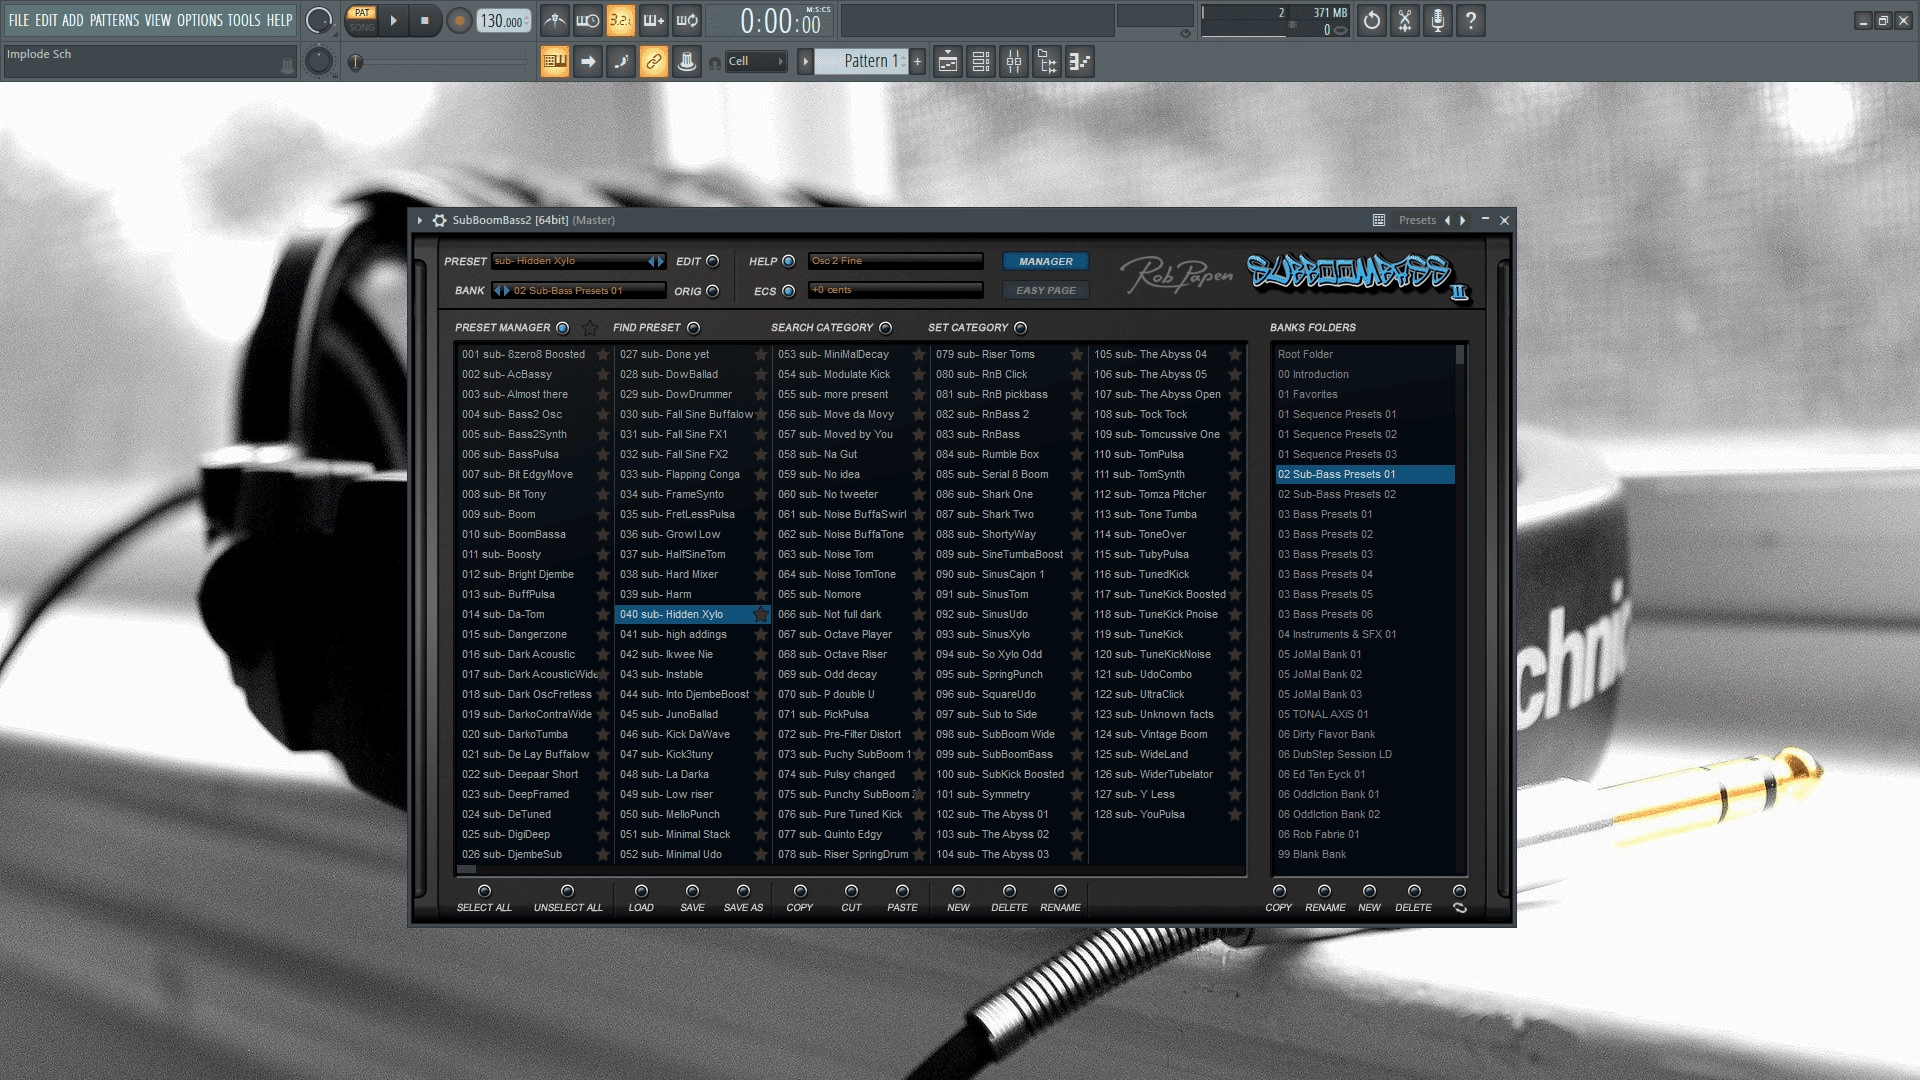1920x1080 pixels.
Task: Toggle the metronome icon
Action: (x=554, y=20)
